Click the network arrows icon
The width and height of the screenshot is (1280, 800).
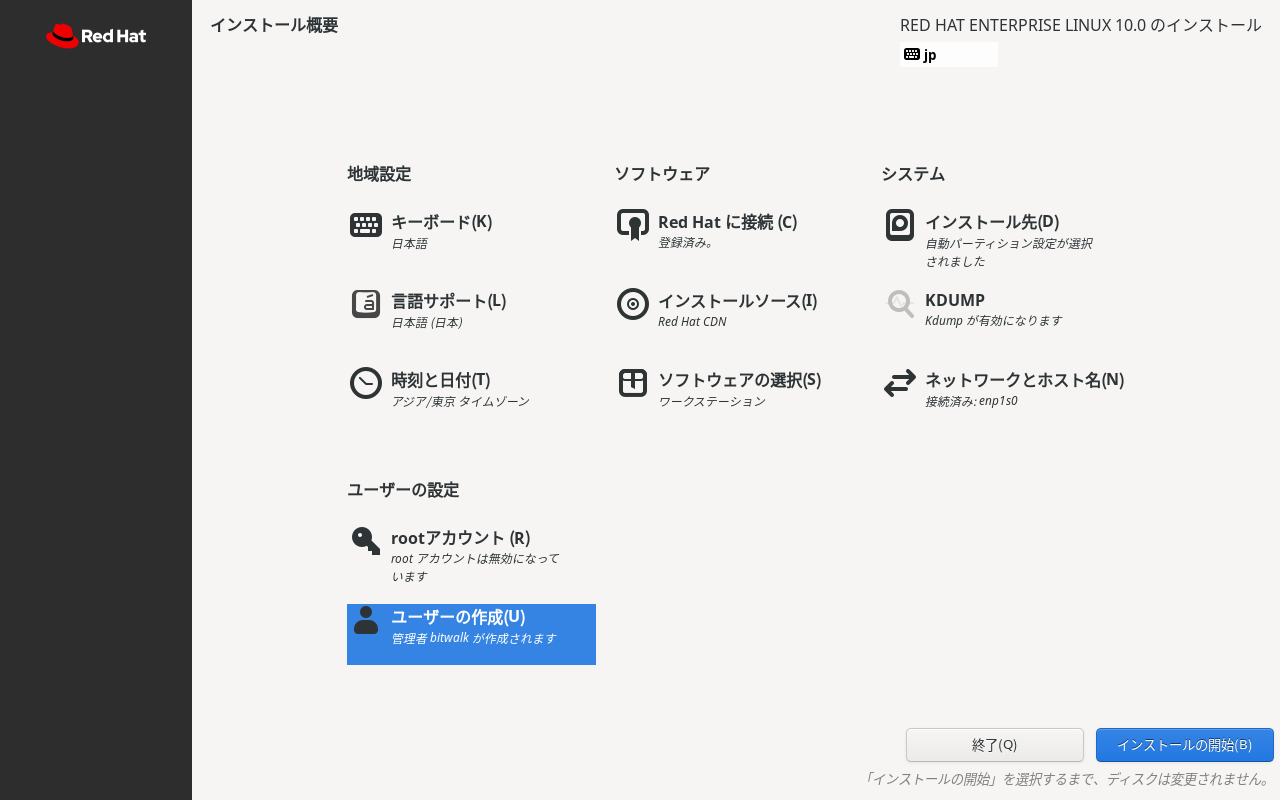900,383
